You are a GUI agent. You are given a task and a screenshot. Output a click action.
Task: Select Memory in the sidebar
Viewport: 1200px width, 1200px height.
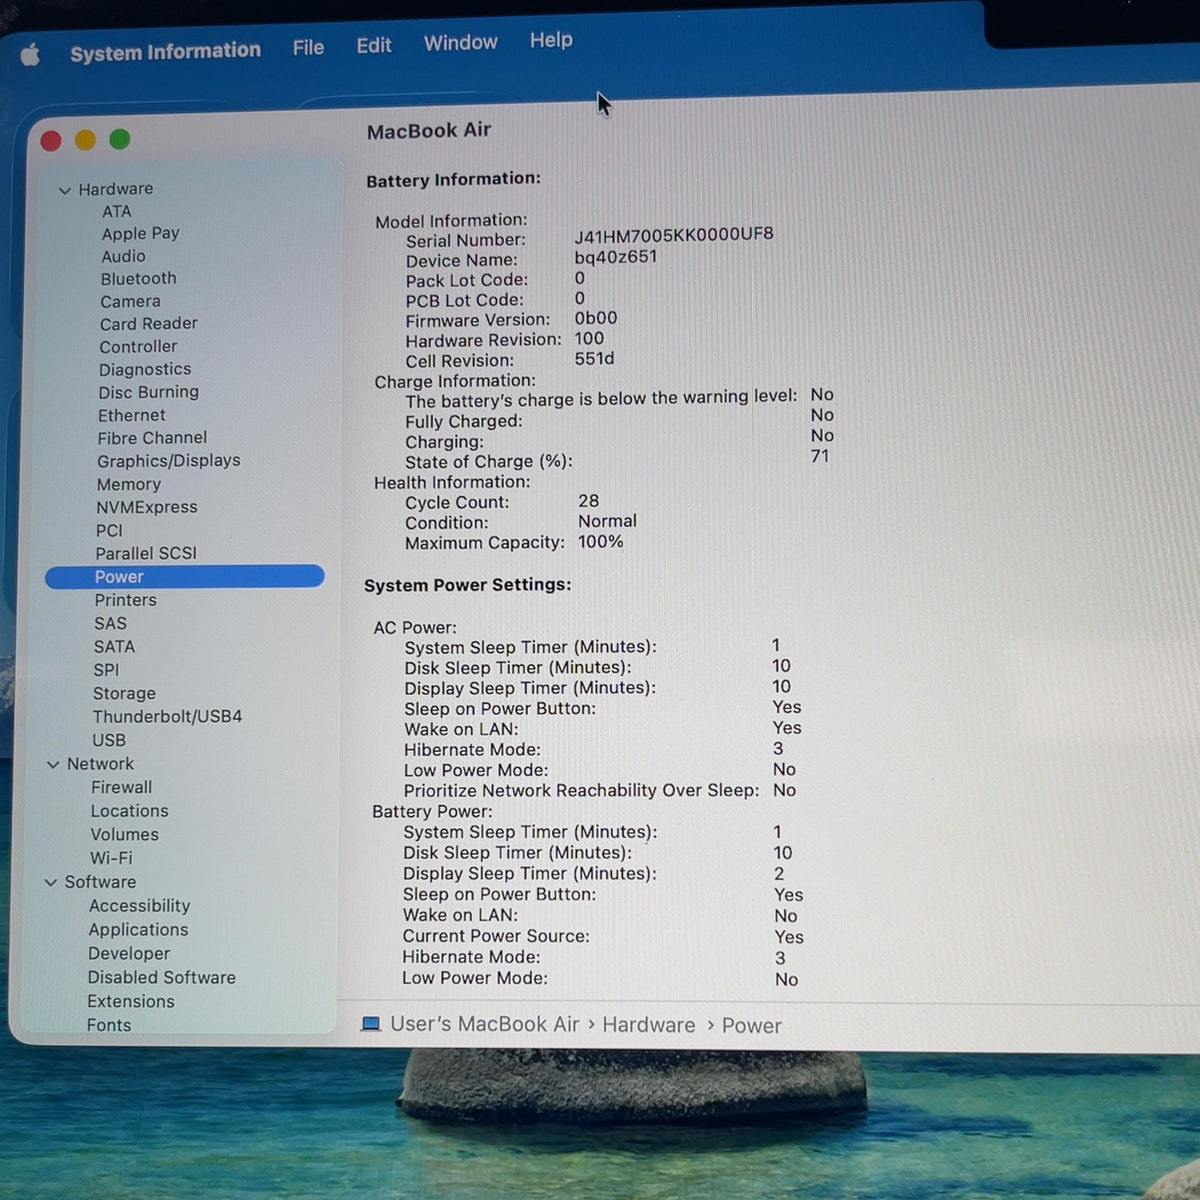pyautogui.click(x=128, y=484)
